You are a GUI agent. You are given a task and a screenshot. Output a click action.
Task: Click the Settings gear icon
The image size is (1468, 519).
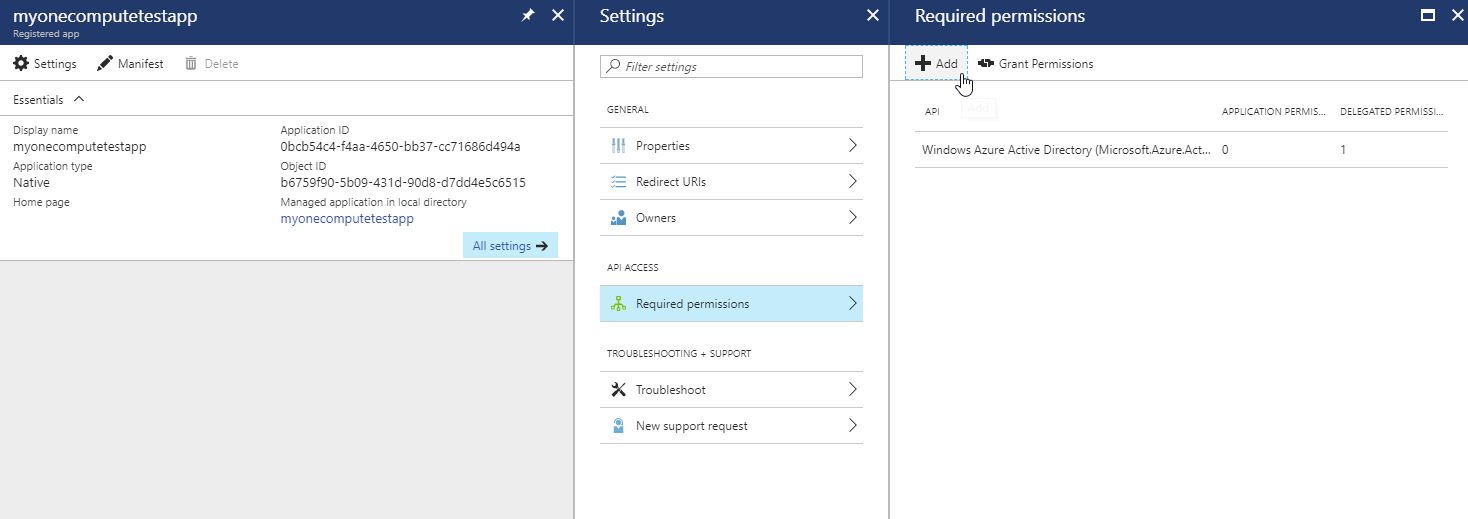(x=21, y=64)
